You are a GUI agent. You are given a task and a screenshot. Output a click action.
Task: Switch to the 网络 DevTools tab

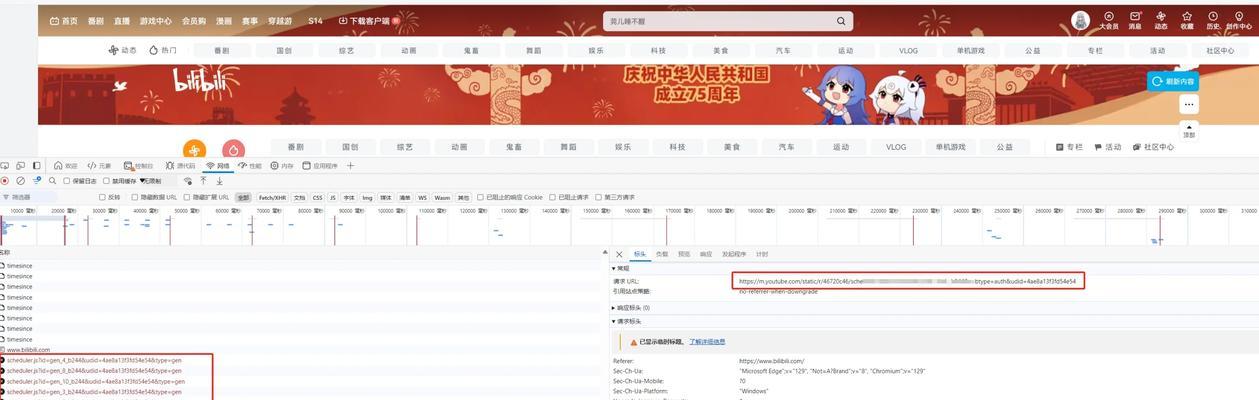(x=219, y=166)
